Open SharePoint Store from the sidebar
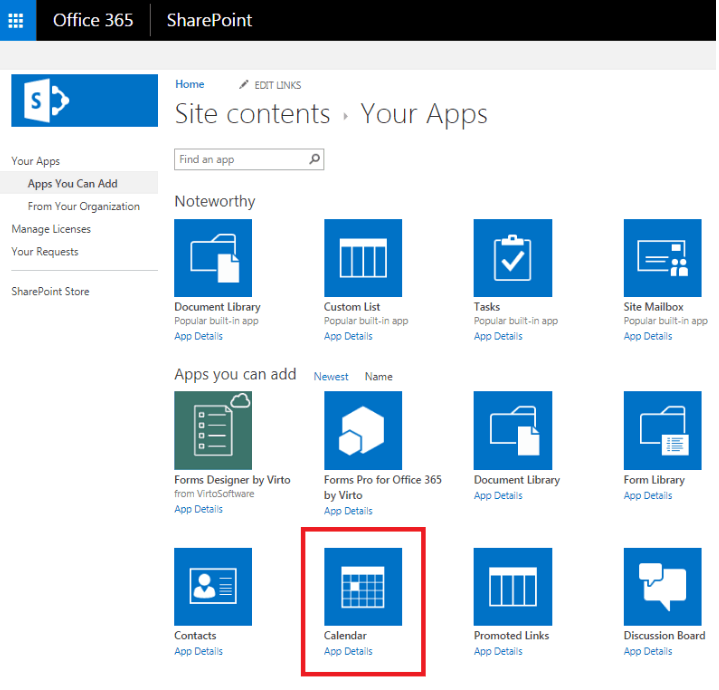Screen dimensions: 719x690 coord(50,291)
